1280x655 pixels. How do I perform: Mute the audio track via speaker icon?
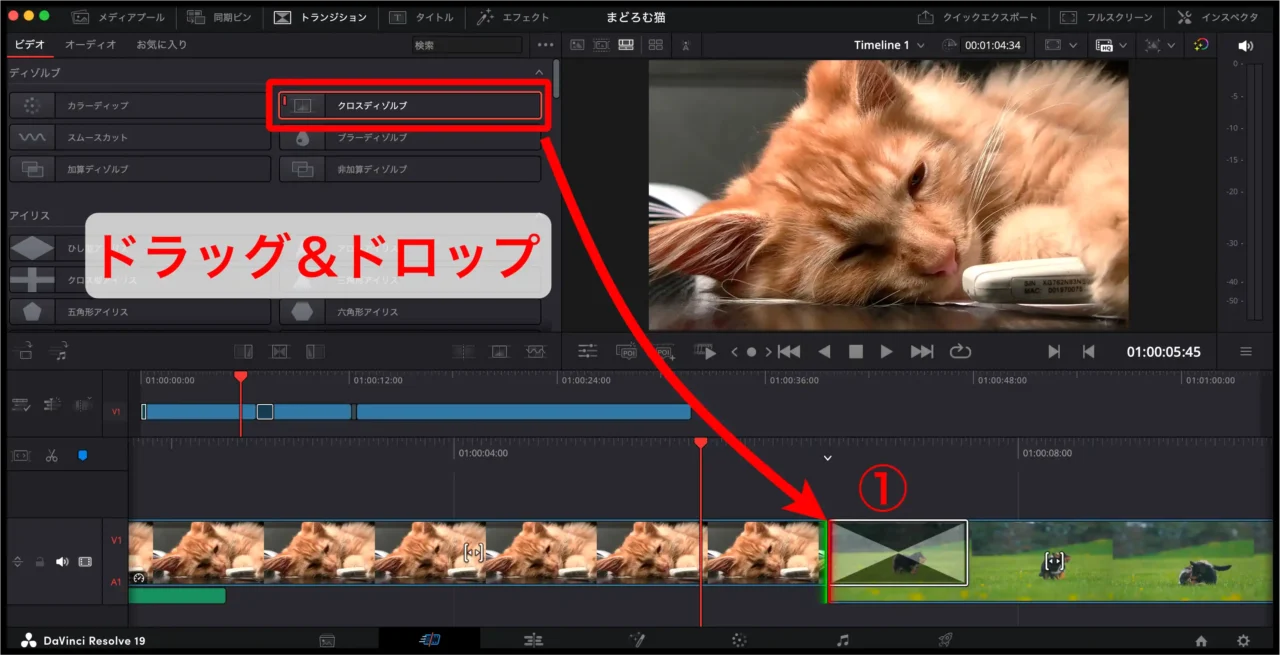pyautogui.click(x=62, y=560)
